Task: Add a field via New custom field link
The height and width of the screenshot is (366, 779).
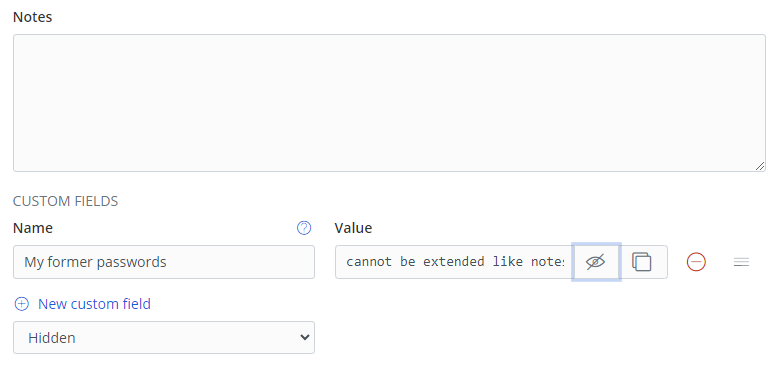Action: [x=94, y=304]
